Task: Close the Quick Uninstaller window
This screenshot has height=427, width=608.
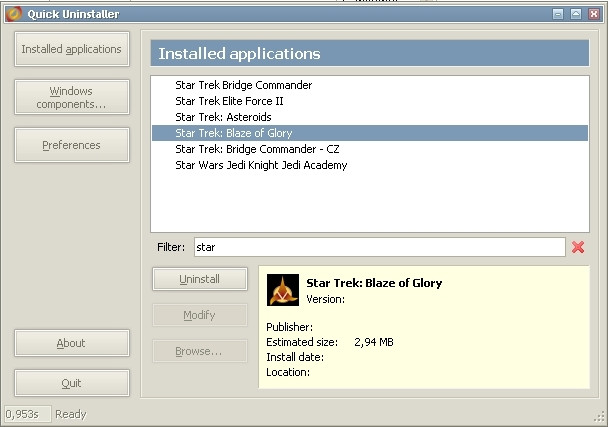Action: pos(594,14)
